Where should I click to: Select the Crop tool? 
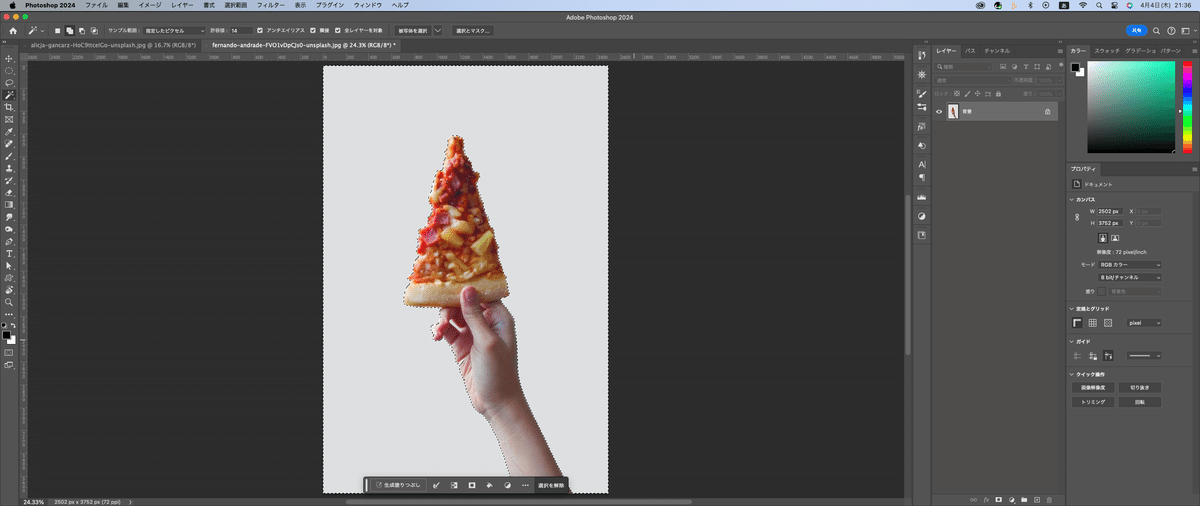(x=9, y=107)
